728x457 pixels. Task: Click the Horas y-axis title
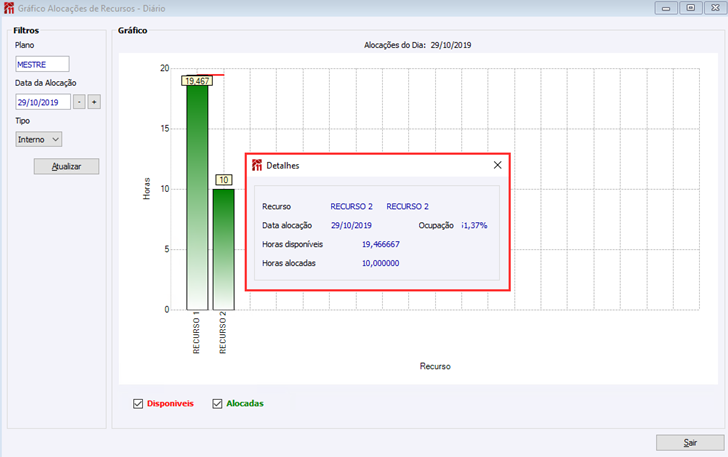click(147, 189)
